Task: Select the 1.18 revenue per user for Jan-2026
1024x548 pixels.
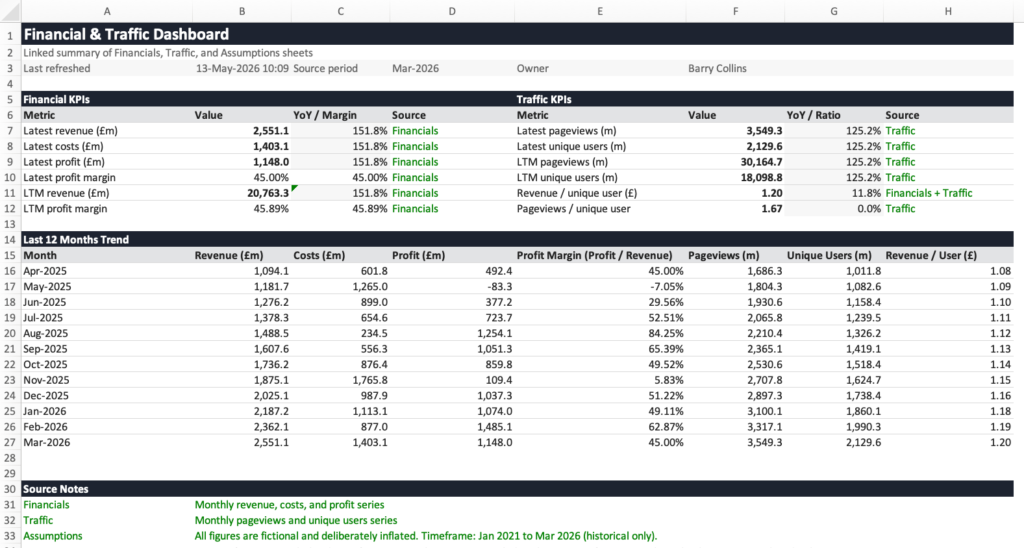Action: [1000, 411]
